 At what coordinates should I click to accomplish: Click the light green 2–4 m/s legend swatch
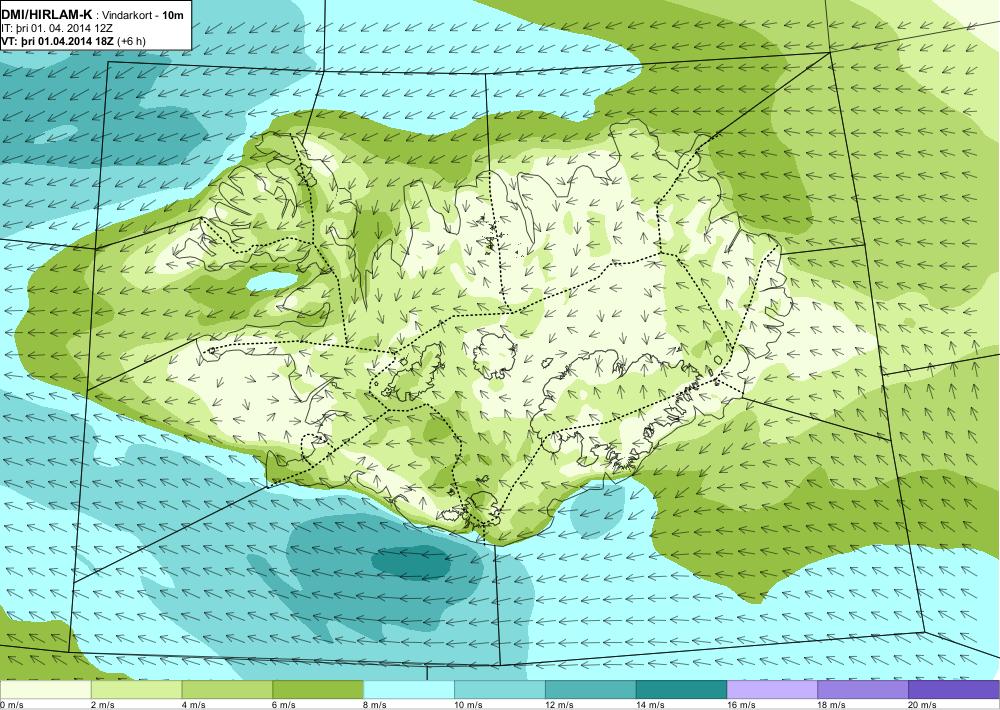(x=136, y=690)
